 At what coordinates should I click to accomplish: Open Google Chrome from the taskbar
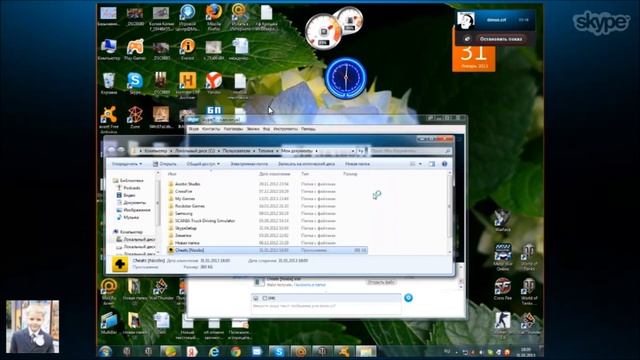point(236,351)
